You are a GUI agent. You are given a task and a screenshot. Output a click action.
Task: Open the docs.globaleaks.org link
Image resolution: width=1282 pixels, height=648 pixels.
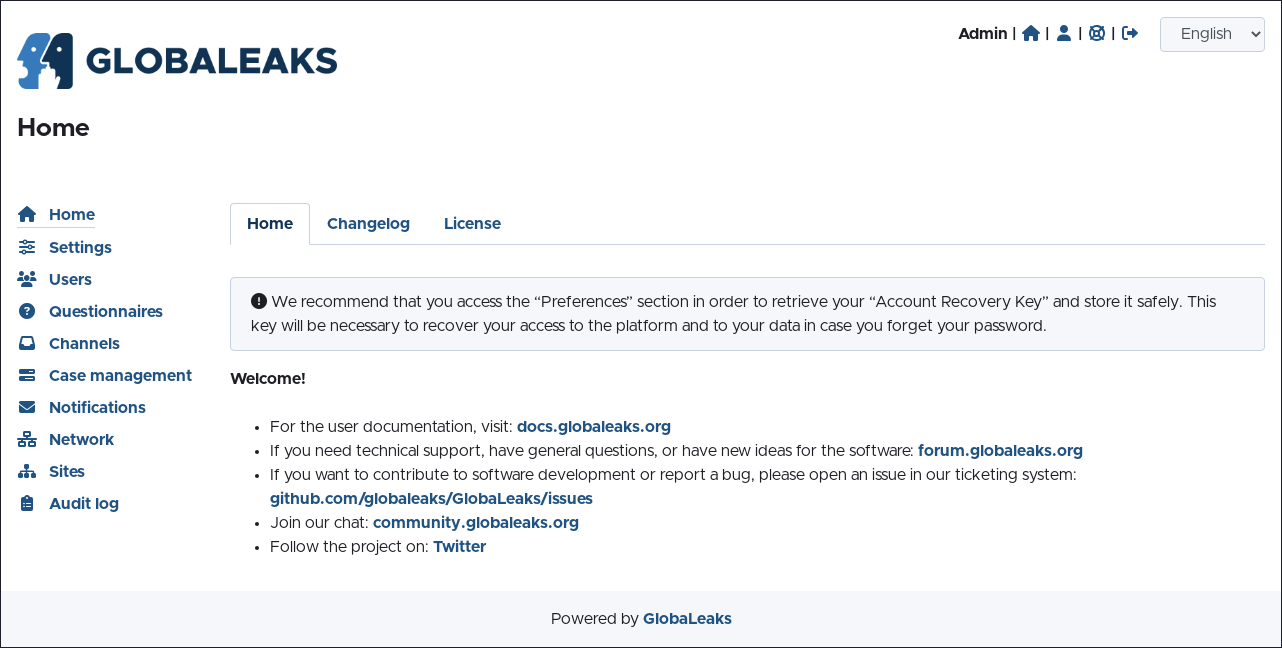pyautogui.click(x=593, y=426)
